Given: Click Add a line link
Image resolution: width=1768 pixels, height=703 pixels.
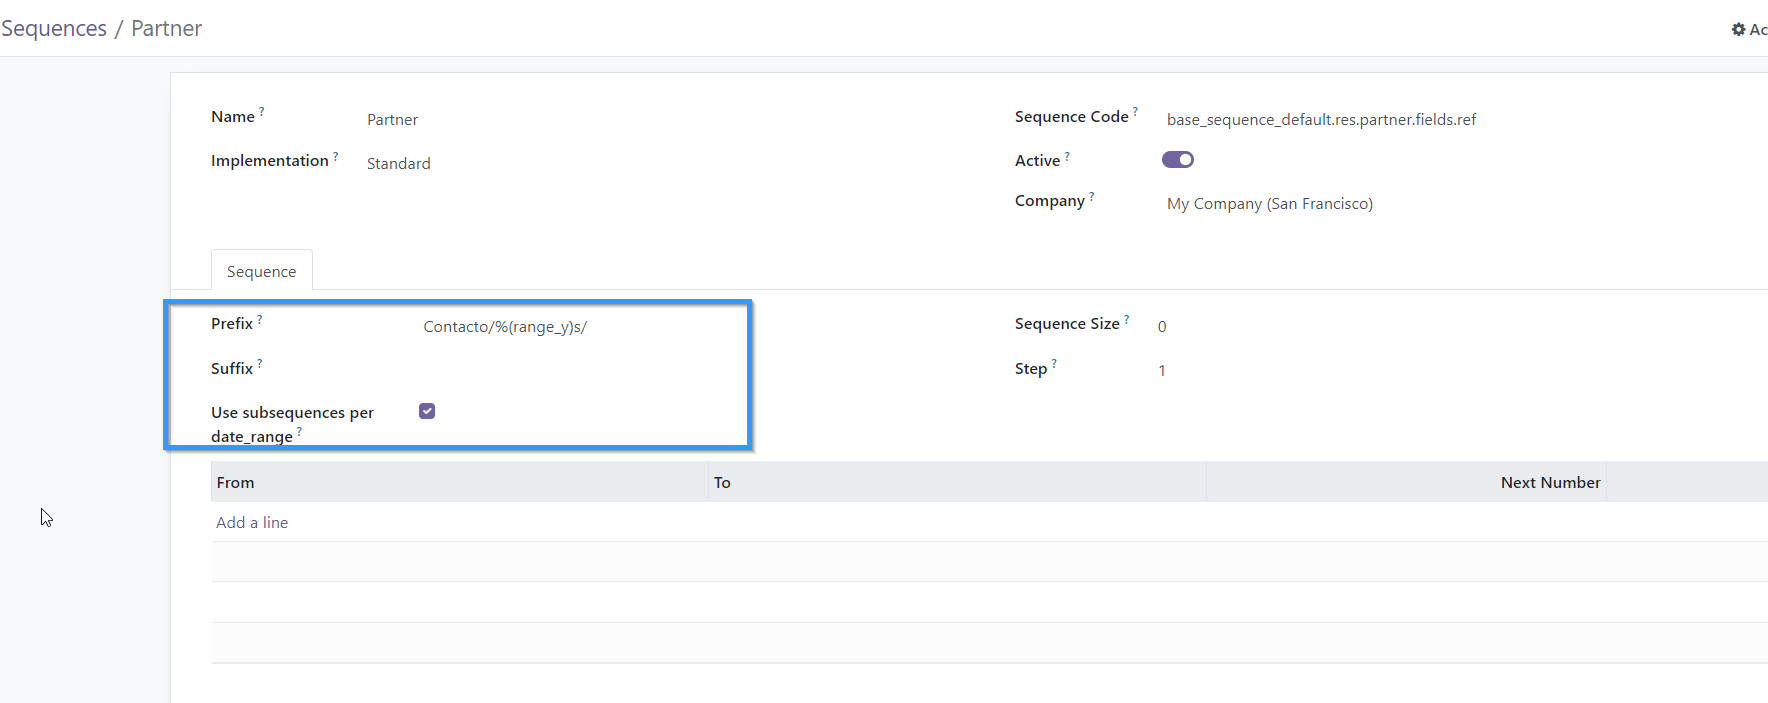Looking at the screenshot, I should [252, 522].
